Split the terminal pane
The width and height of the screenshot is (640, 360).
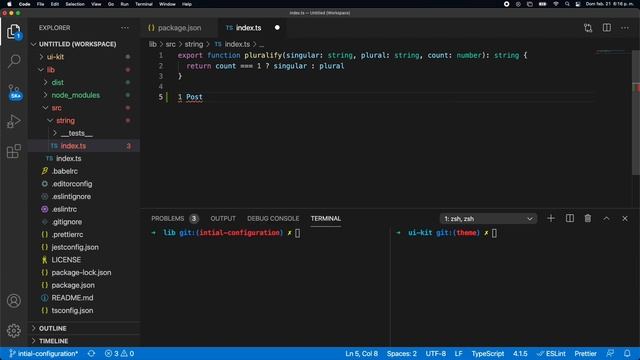coord(569,218)
